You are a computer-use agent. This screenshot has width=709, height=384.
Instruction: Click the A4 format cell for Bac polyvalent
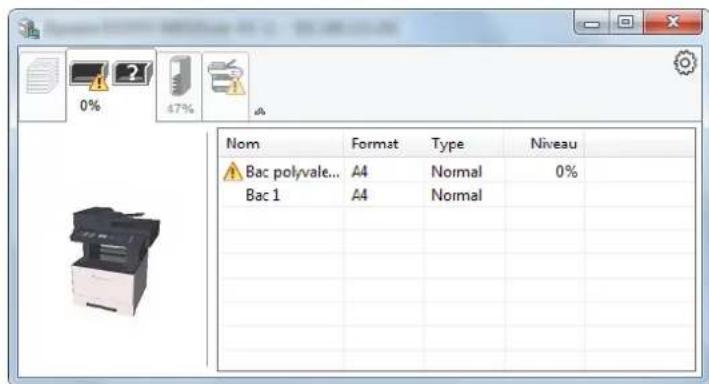point(359,172)
